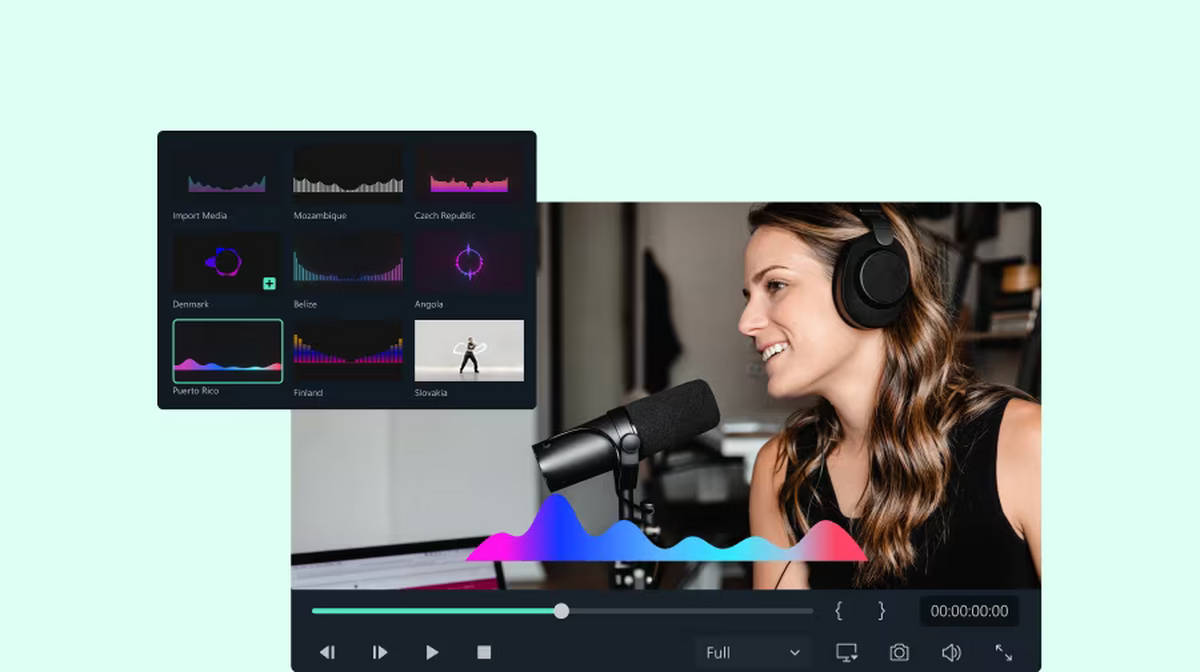Open the display monitor output options

(847, 652)
